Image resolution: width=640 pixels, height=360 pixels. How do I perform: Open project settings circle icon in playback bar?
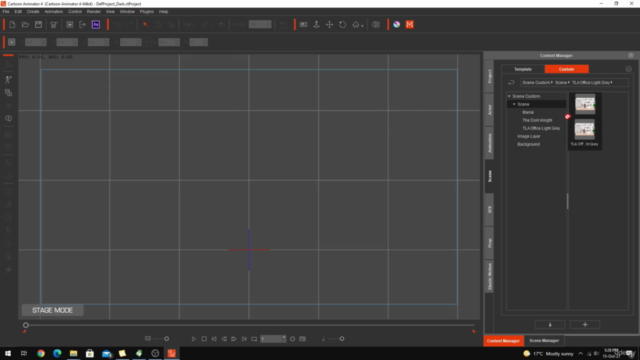click(292, 339)
